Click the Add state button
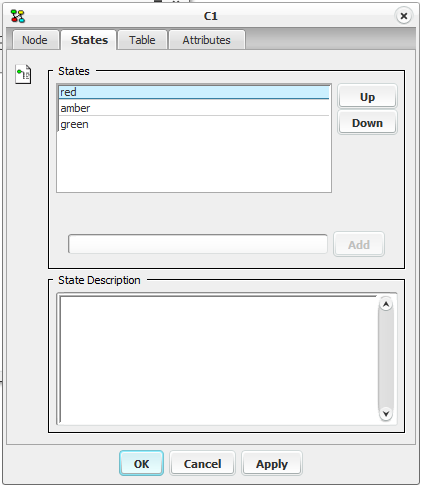This screenshot has height=490, width=423. tap(359, 245)
